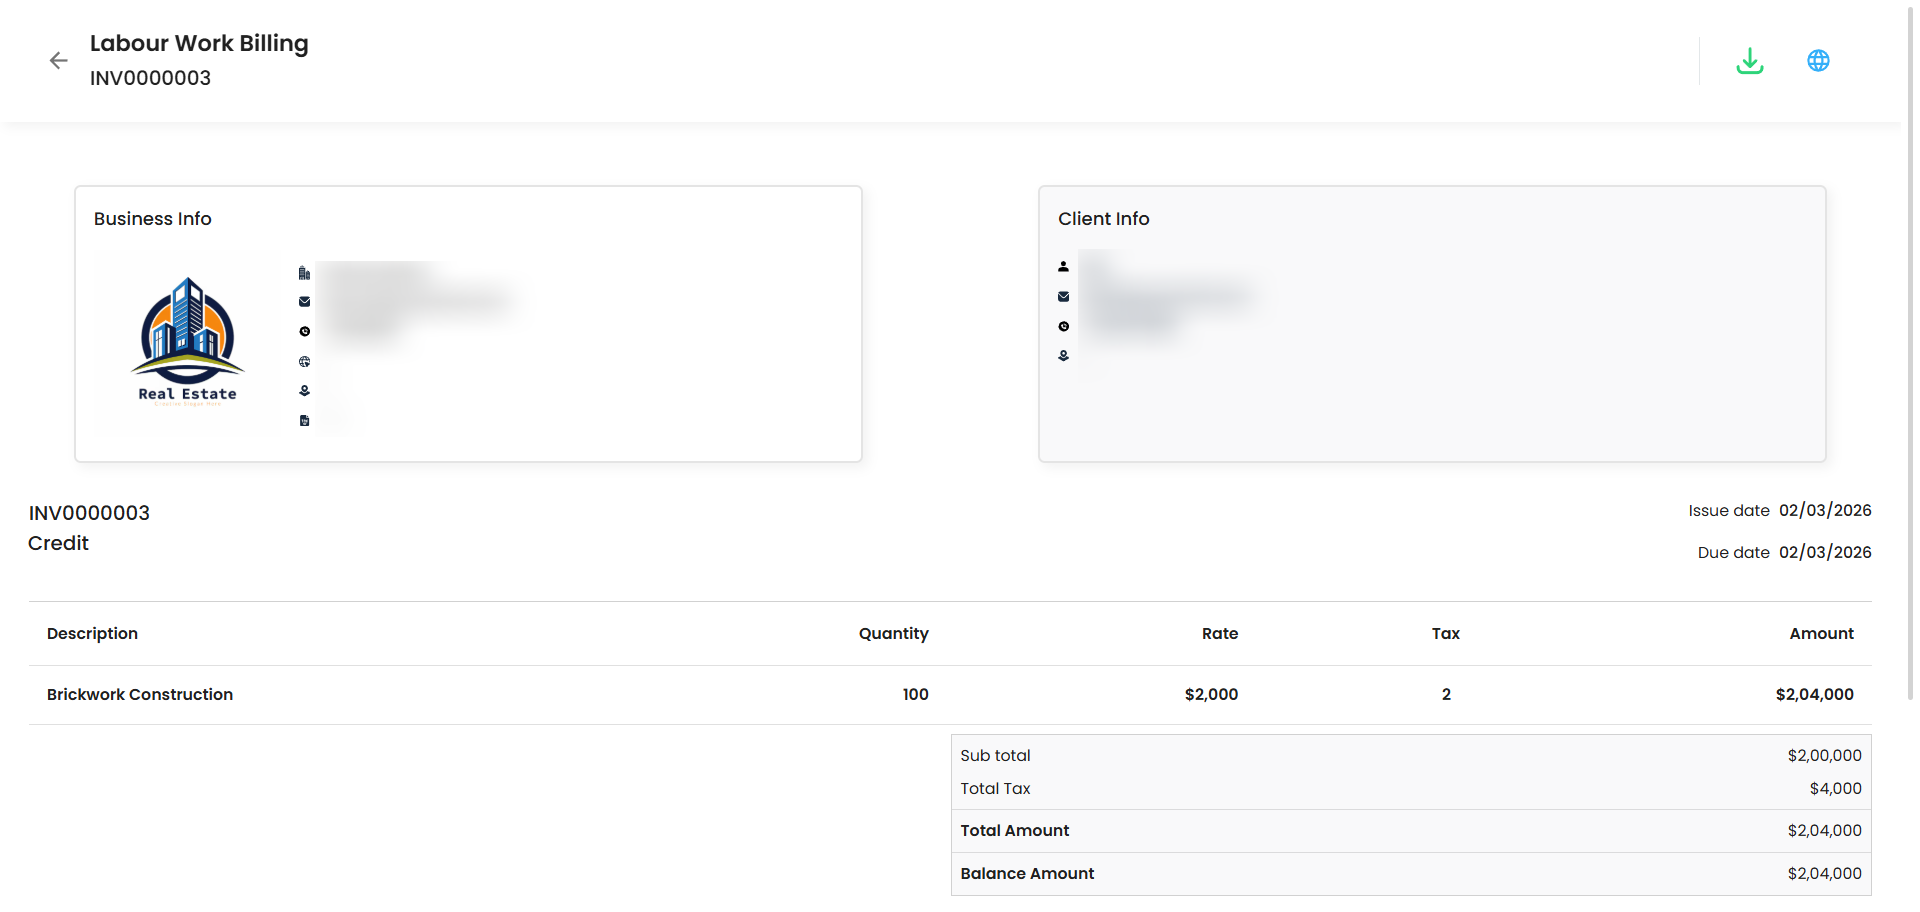Click the Amount column header

[1821, 634]
